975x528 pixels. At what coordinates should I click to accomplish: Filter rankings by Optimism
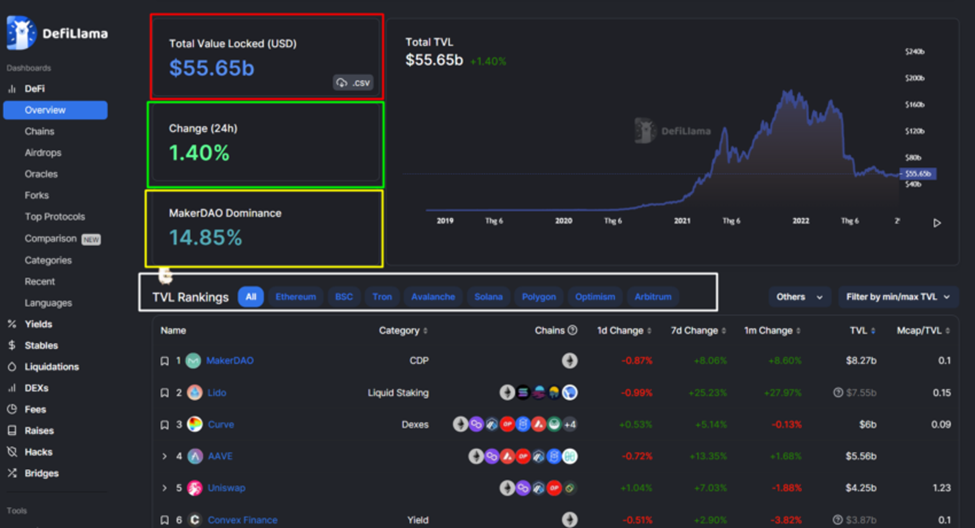click(594, 297)
